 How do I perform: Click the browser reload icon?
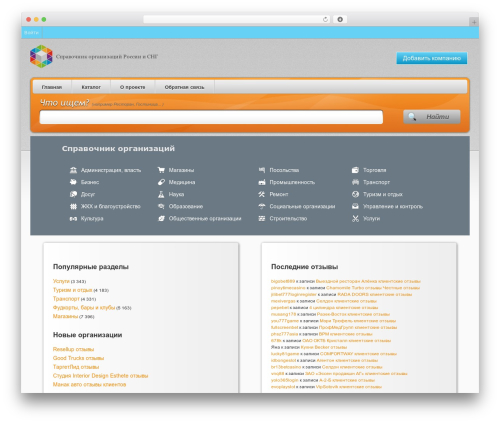tap(325, 19)
